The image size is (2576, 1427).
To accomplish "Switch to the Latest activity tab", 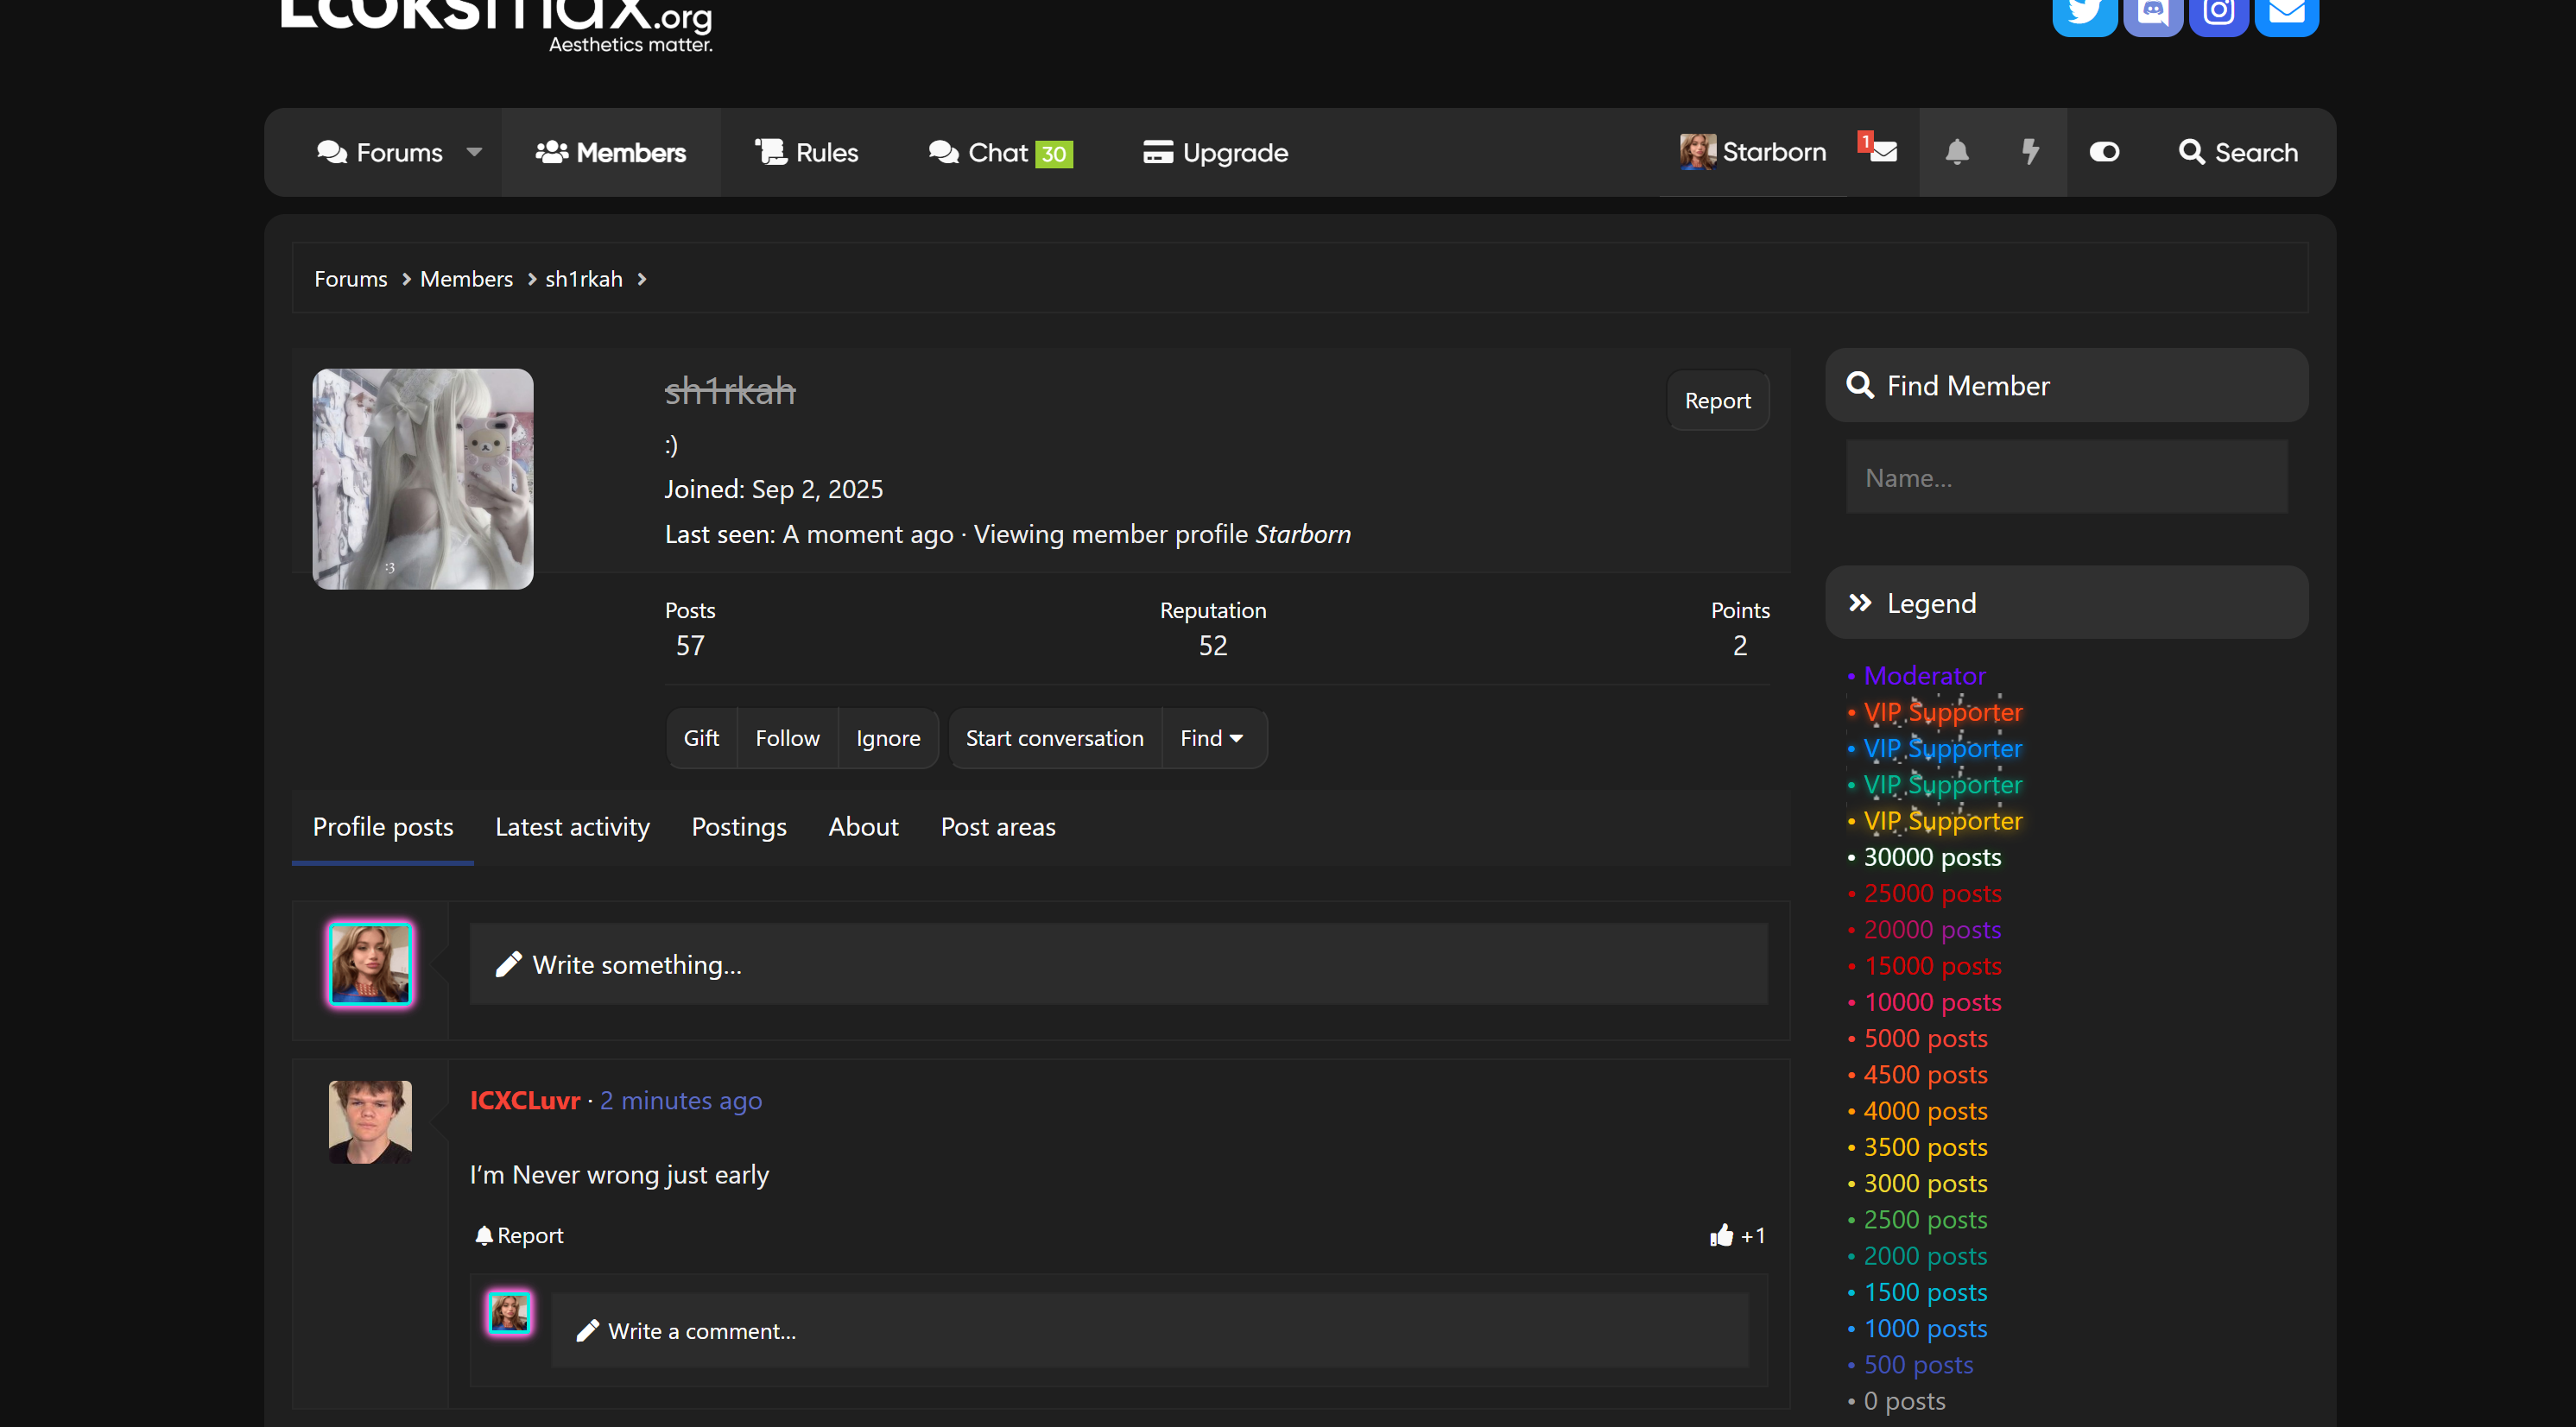I will pyautogui.click(x=572, y=826).
